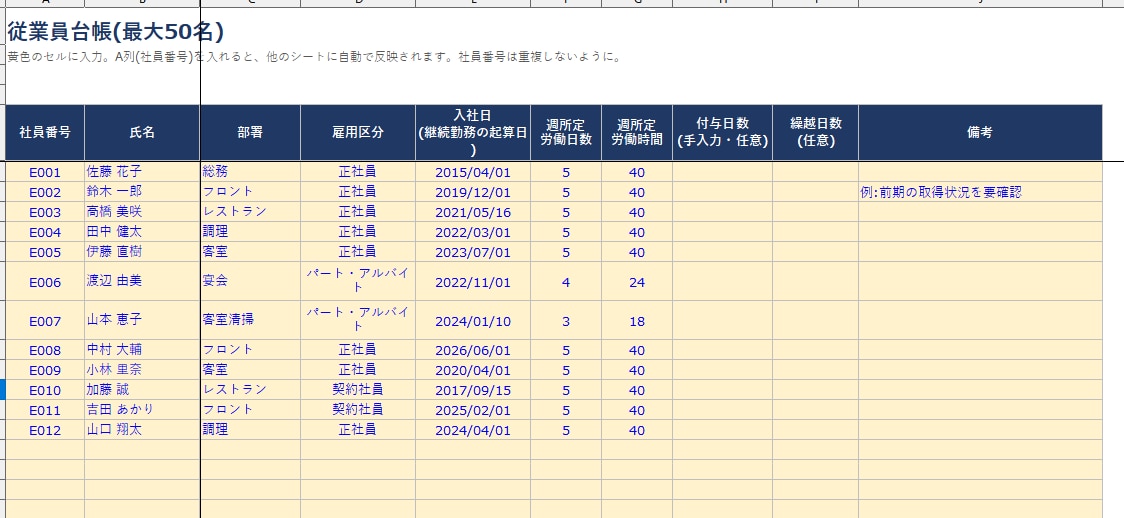The width and height of the screenshot is (1124, 518).
Task: Select the hire date 2021/05/16
Action: 472,212
